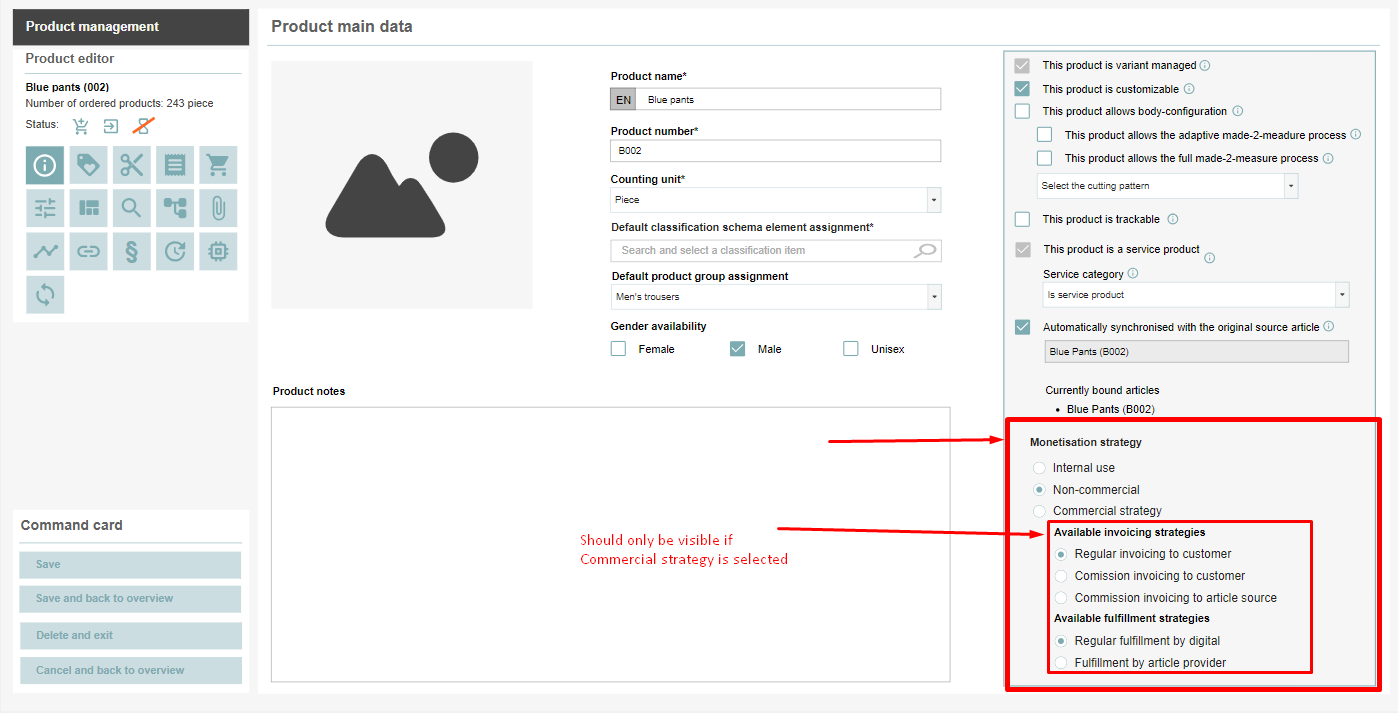Open the paragraph symbol section icon
The height and width of the screenshot is (714, 1398).
coord(132,251)
